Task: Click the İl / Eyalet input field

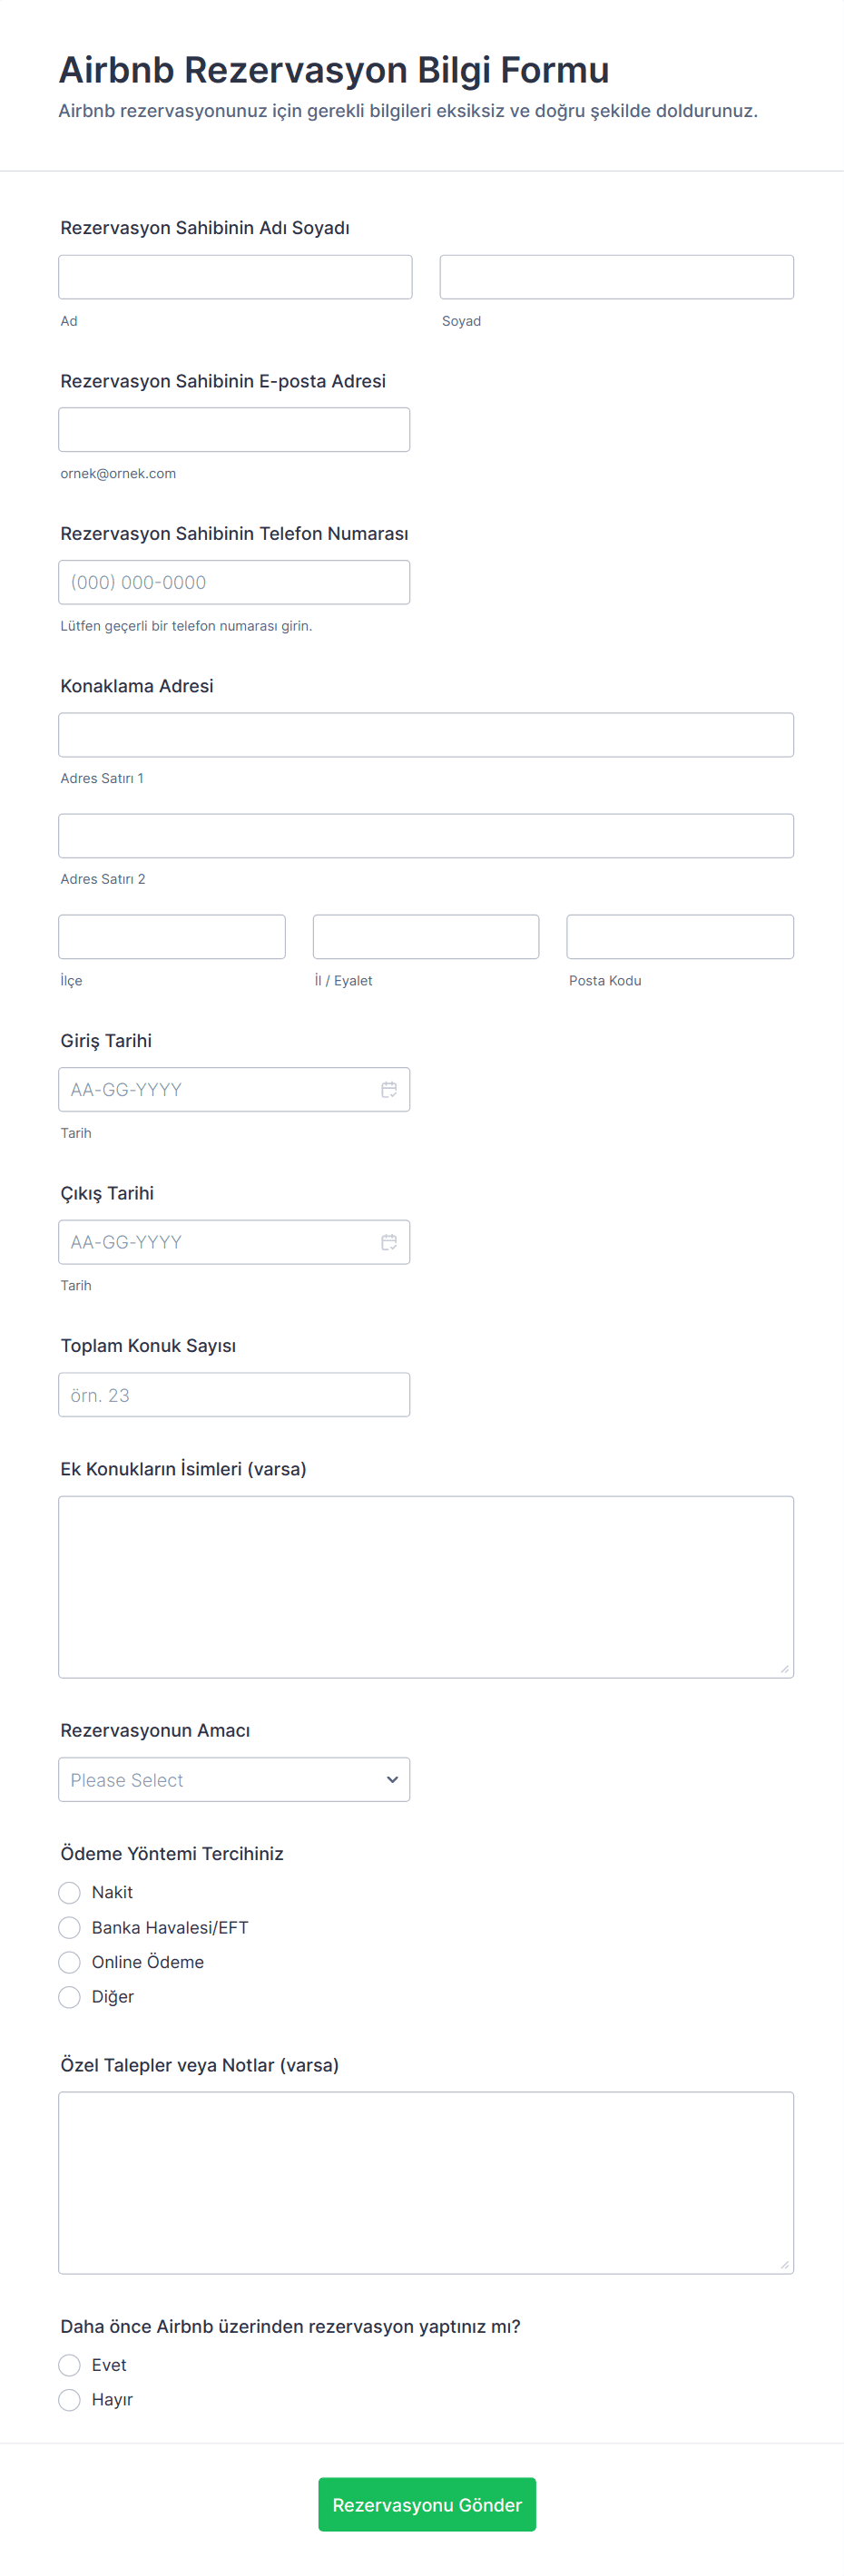Action: click(x=426, y=937)
